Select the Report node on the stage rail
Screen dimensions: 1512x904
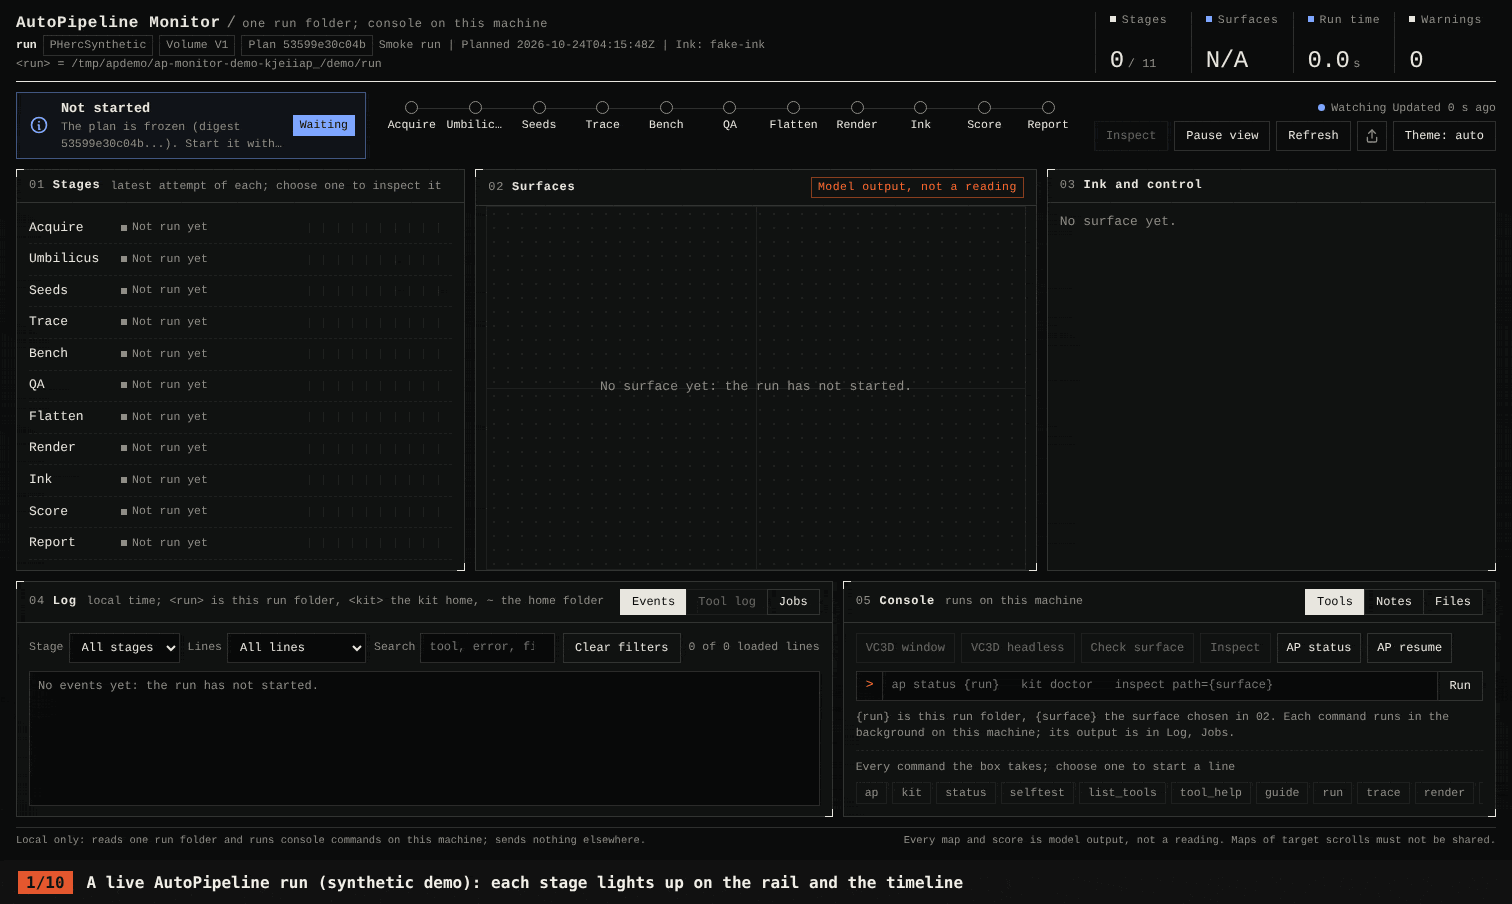pos(1048,108)
